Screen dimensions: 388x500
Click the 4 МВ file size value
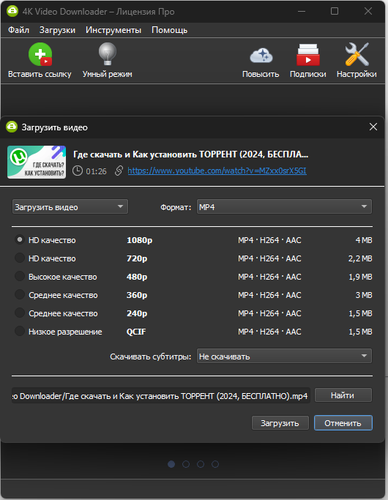pyautogui.click(x=364, y=240)
